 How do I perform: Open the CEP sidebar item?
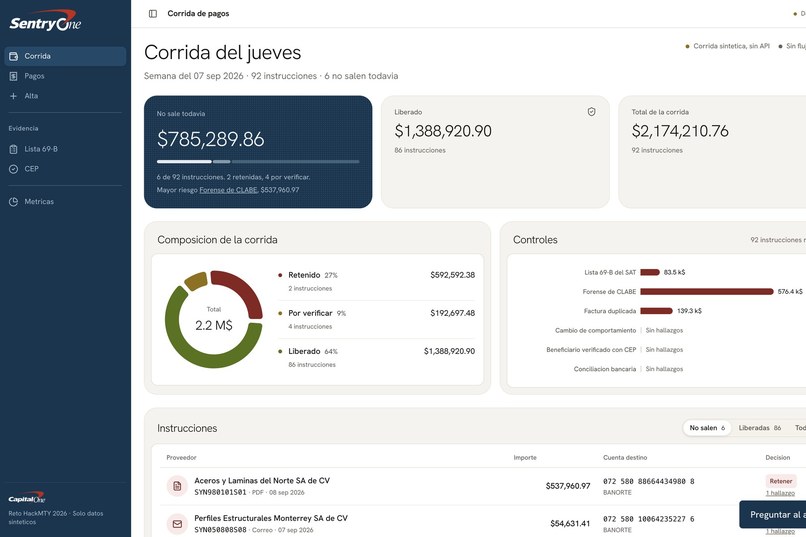pyautogui.click(x=65, y=169)
